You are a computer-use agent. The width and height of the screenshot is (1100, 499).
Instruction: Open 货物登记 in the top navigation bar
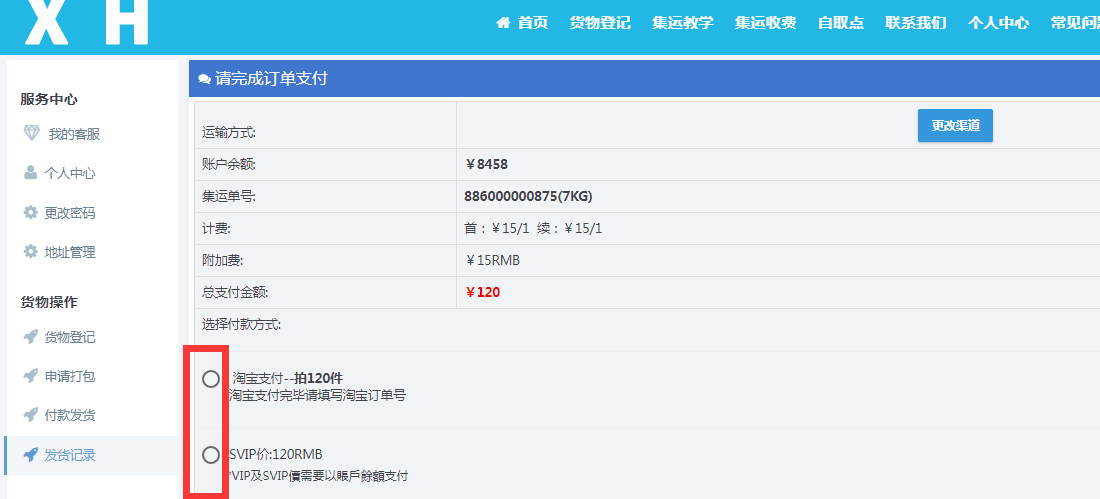click(600, 23)
